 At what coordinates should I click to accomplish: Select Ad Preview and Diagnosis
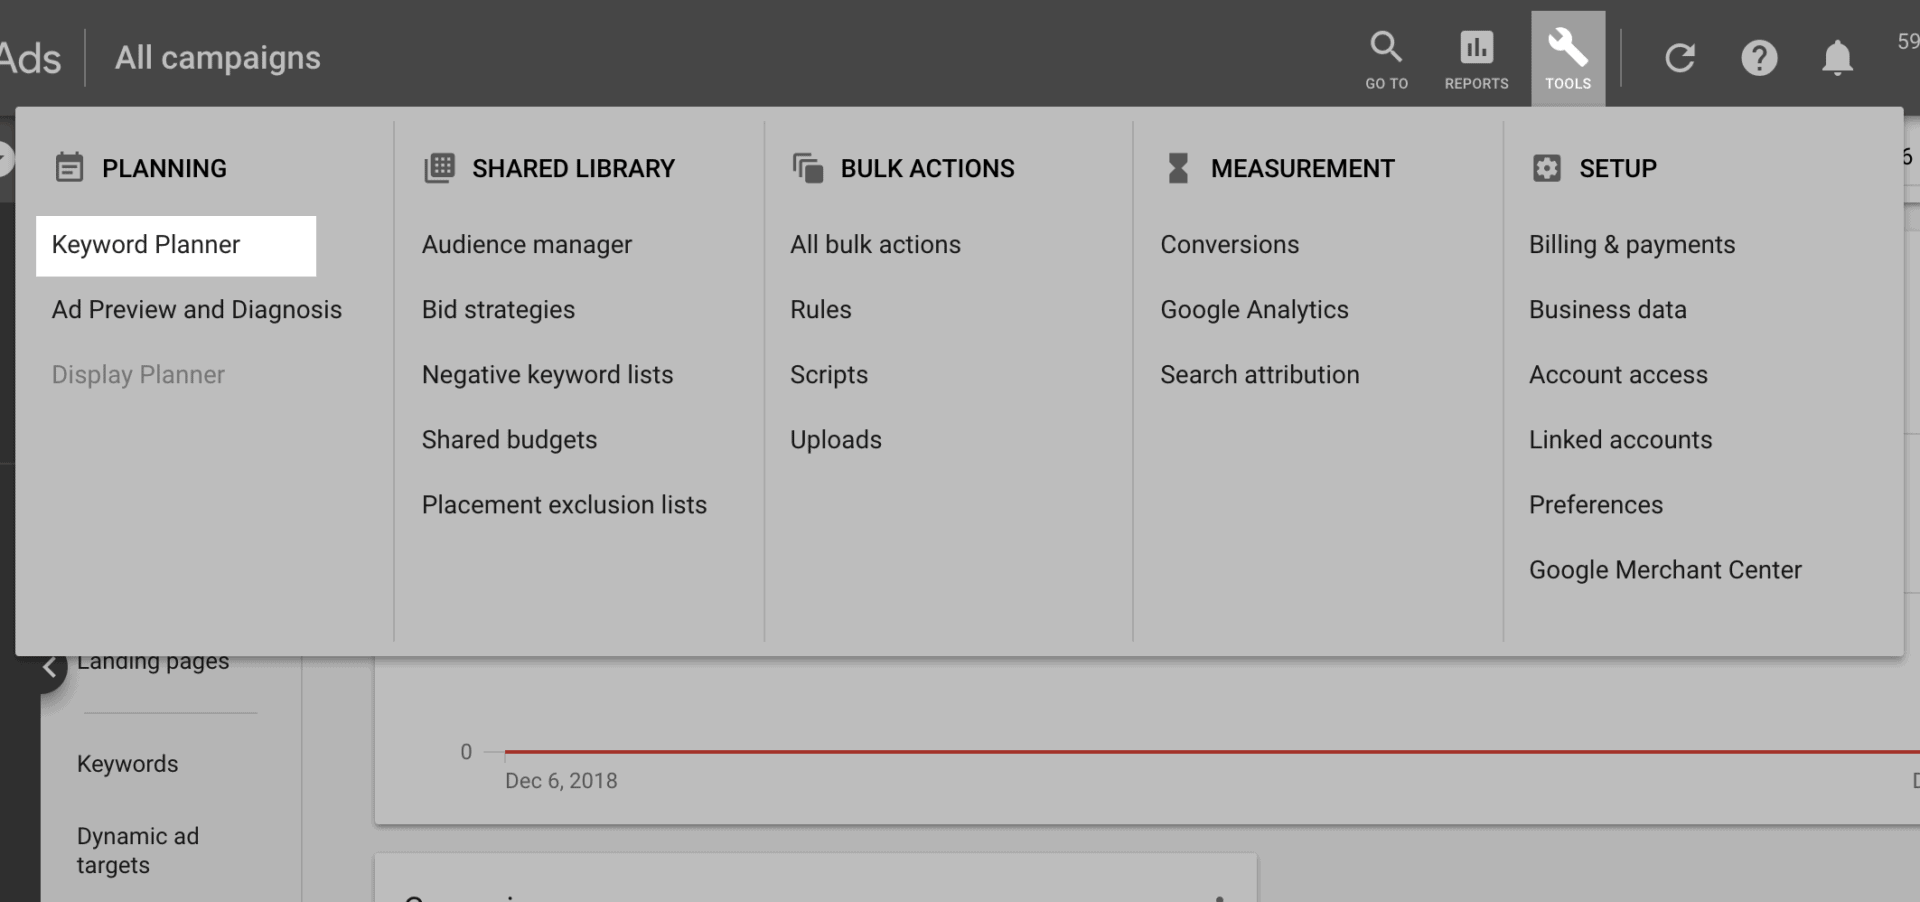tap(197, 309)
